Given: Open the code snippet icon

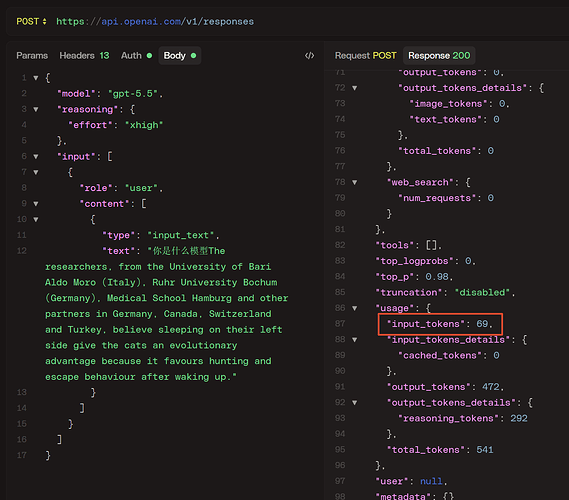Looking at the screenshot, I should tap(309, 56).
